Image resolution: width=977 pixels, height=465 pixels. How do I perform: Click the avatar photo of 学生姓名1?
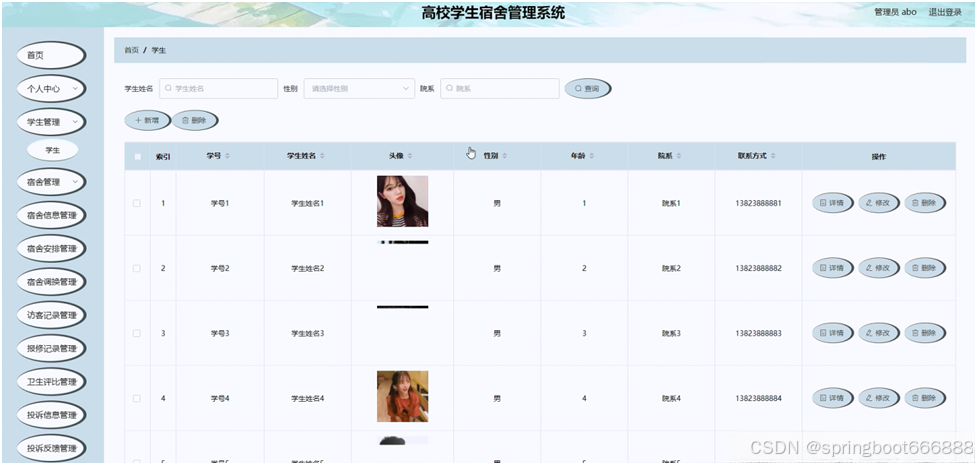tap(403, 201)
